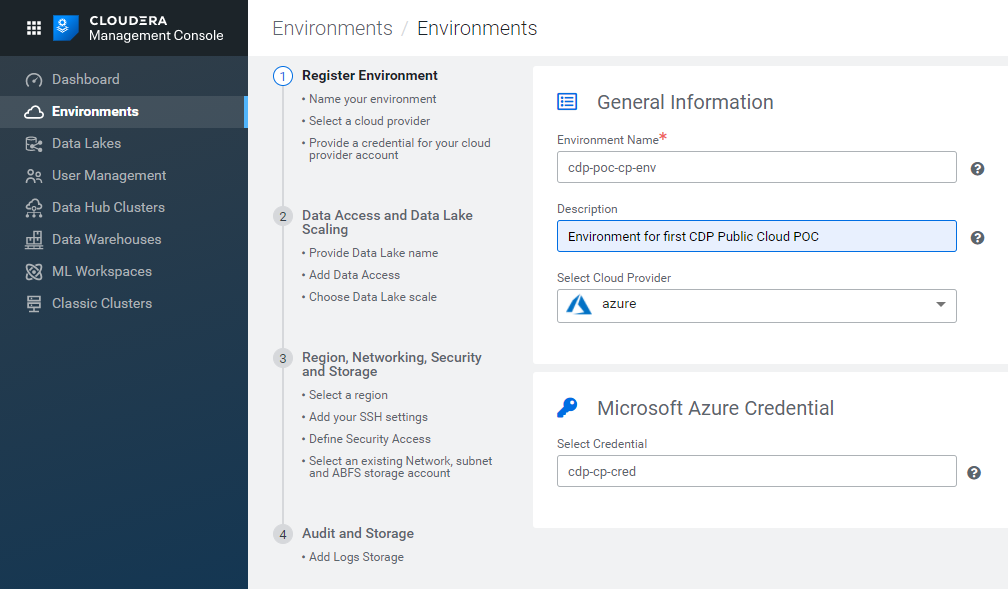Focus the Environment Name input field
The height and width of the screenshot is (589, 1008).
757,167
